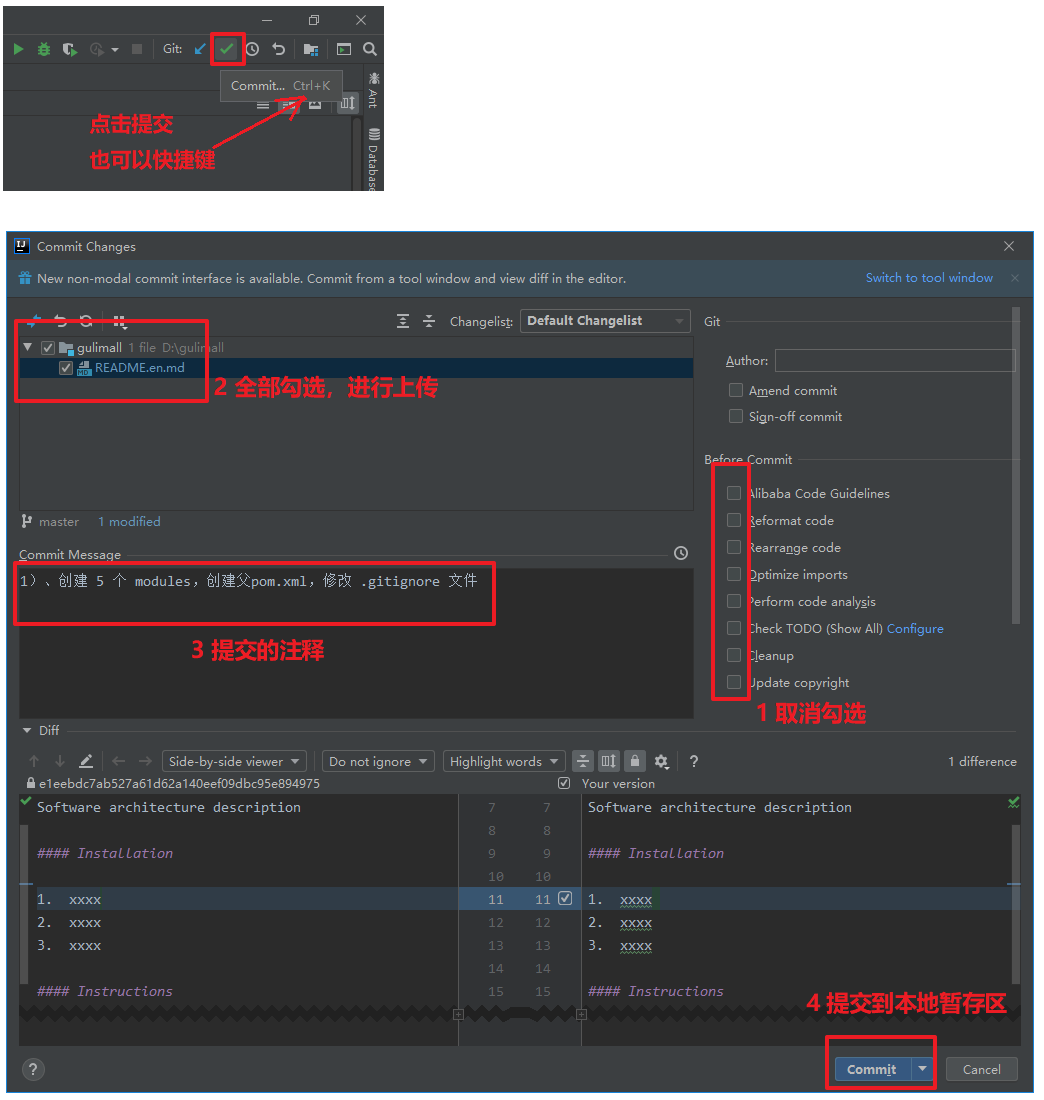
Task: Toggle Perform code analysis checkbox
Action: tap(734, 601)
